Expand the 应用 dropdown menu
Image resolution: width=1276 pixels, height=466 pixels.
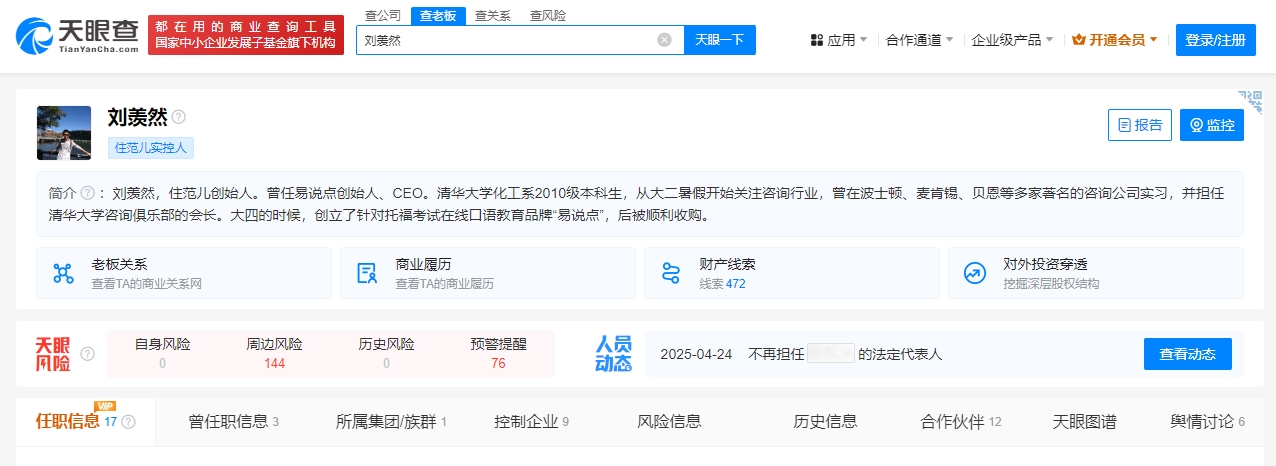(839, 40)
